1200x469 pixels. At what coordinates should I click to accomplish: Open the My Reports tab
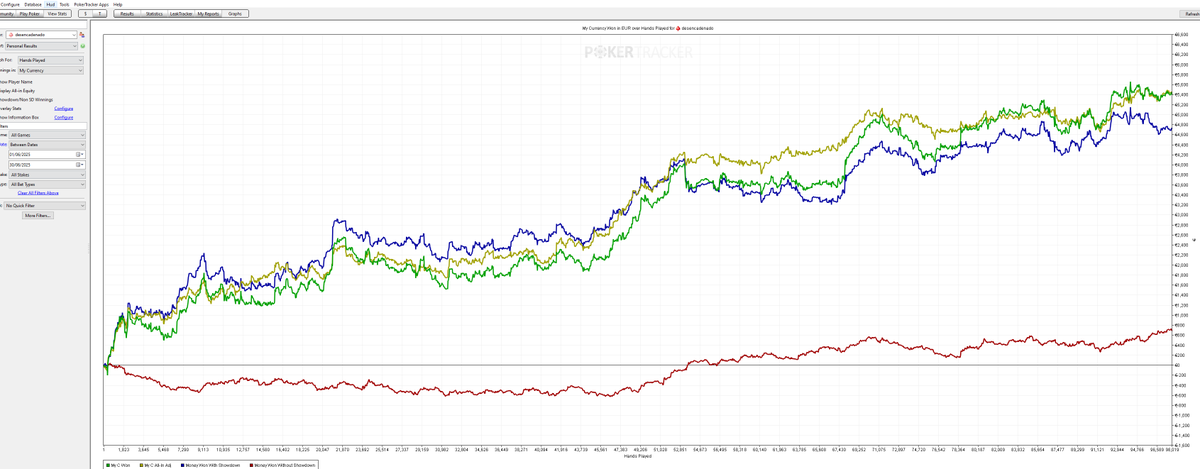point(208,14)
